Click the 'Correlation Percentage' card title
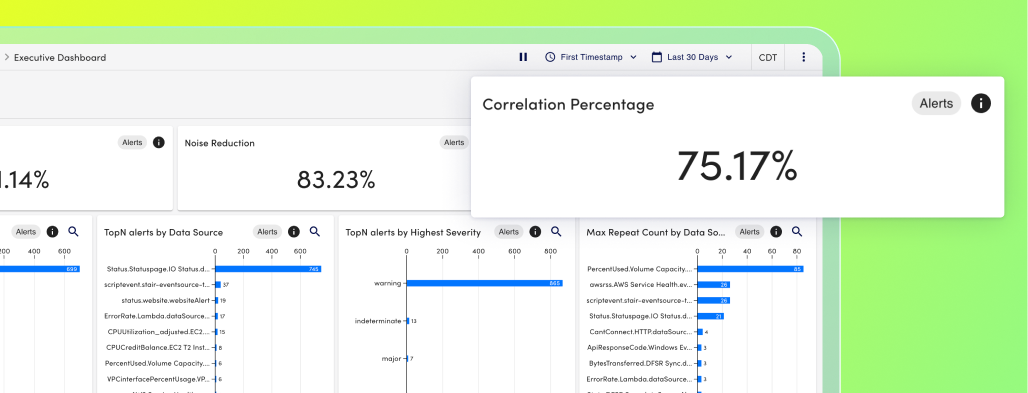The height and width of the screenshot is (393, 1028). pos(568,104)
